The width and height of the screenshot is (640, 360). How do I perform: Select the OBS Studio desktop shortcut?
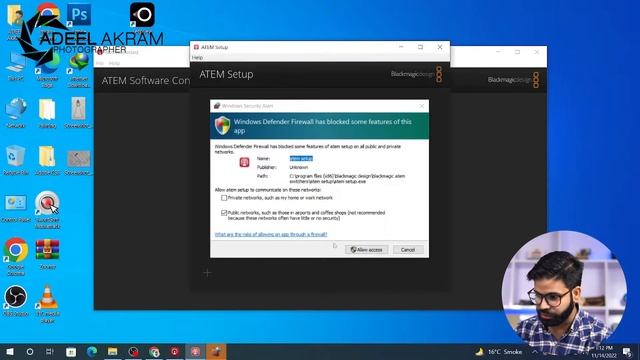(16, 301)
